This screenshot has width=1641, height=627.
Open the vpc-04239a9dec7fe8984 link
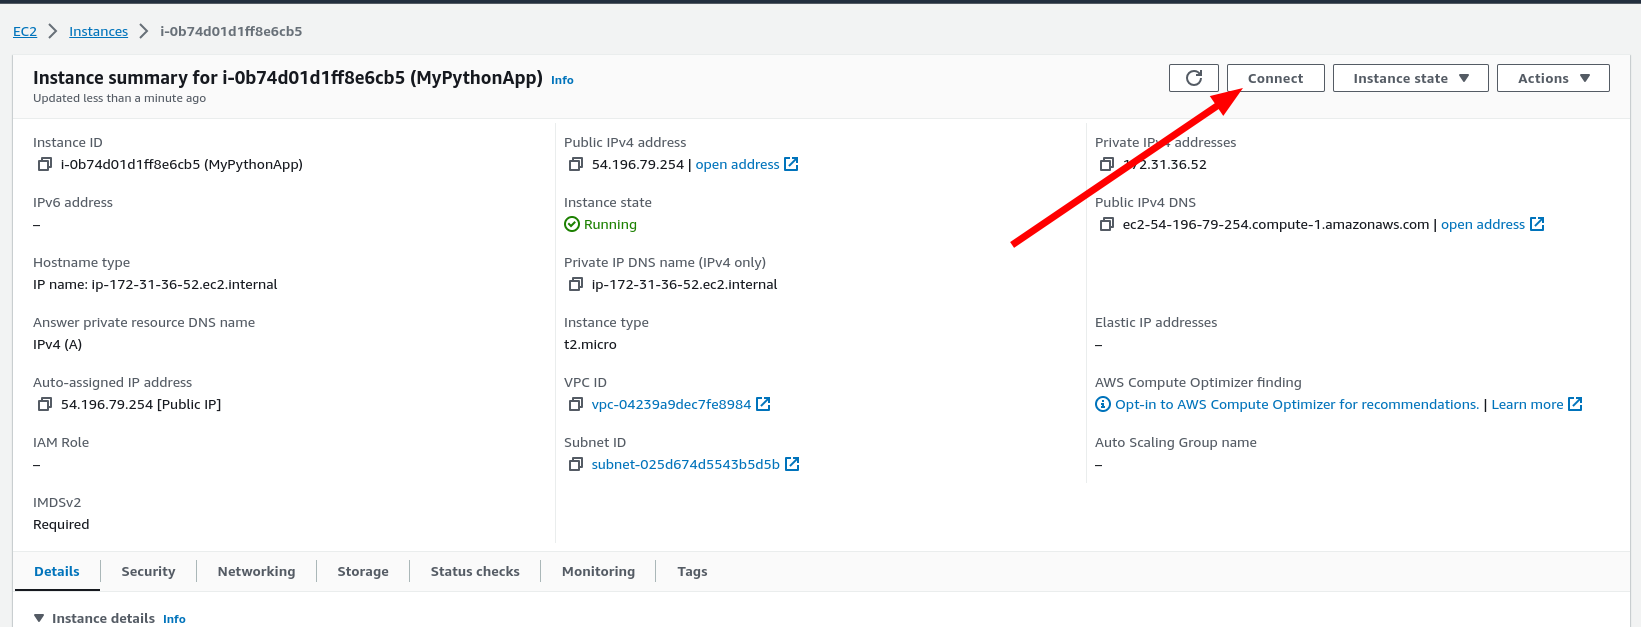(x=671, y=404)
